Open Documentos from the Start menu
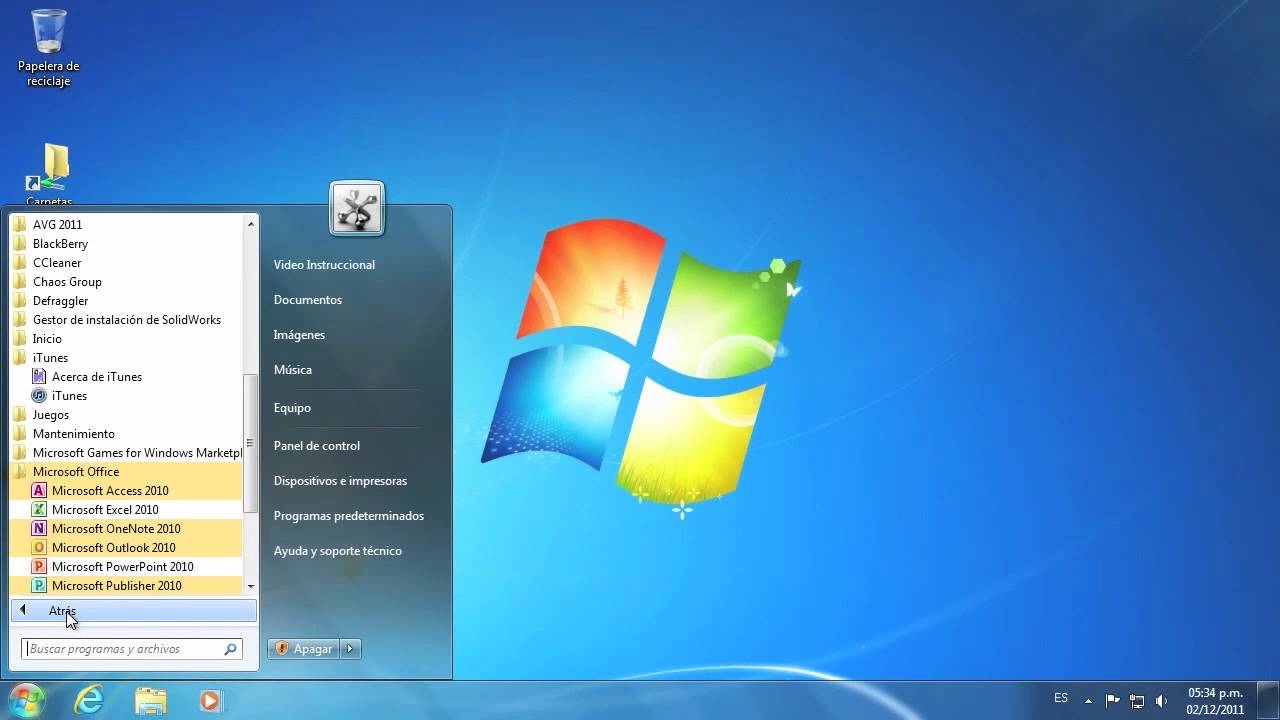Viewport: 1280px width, 720px height. pos(308,300)
